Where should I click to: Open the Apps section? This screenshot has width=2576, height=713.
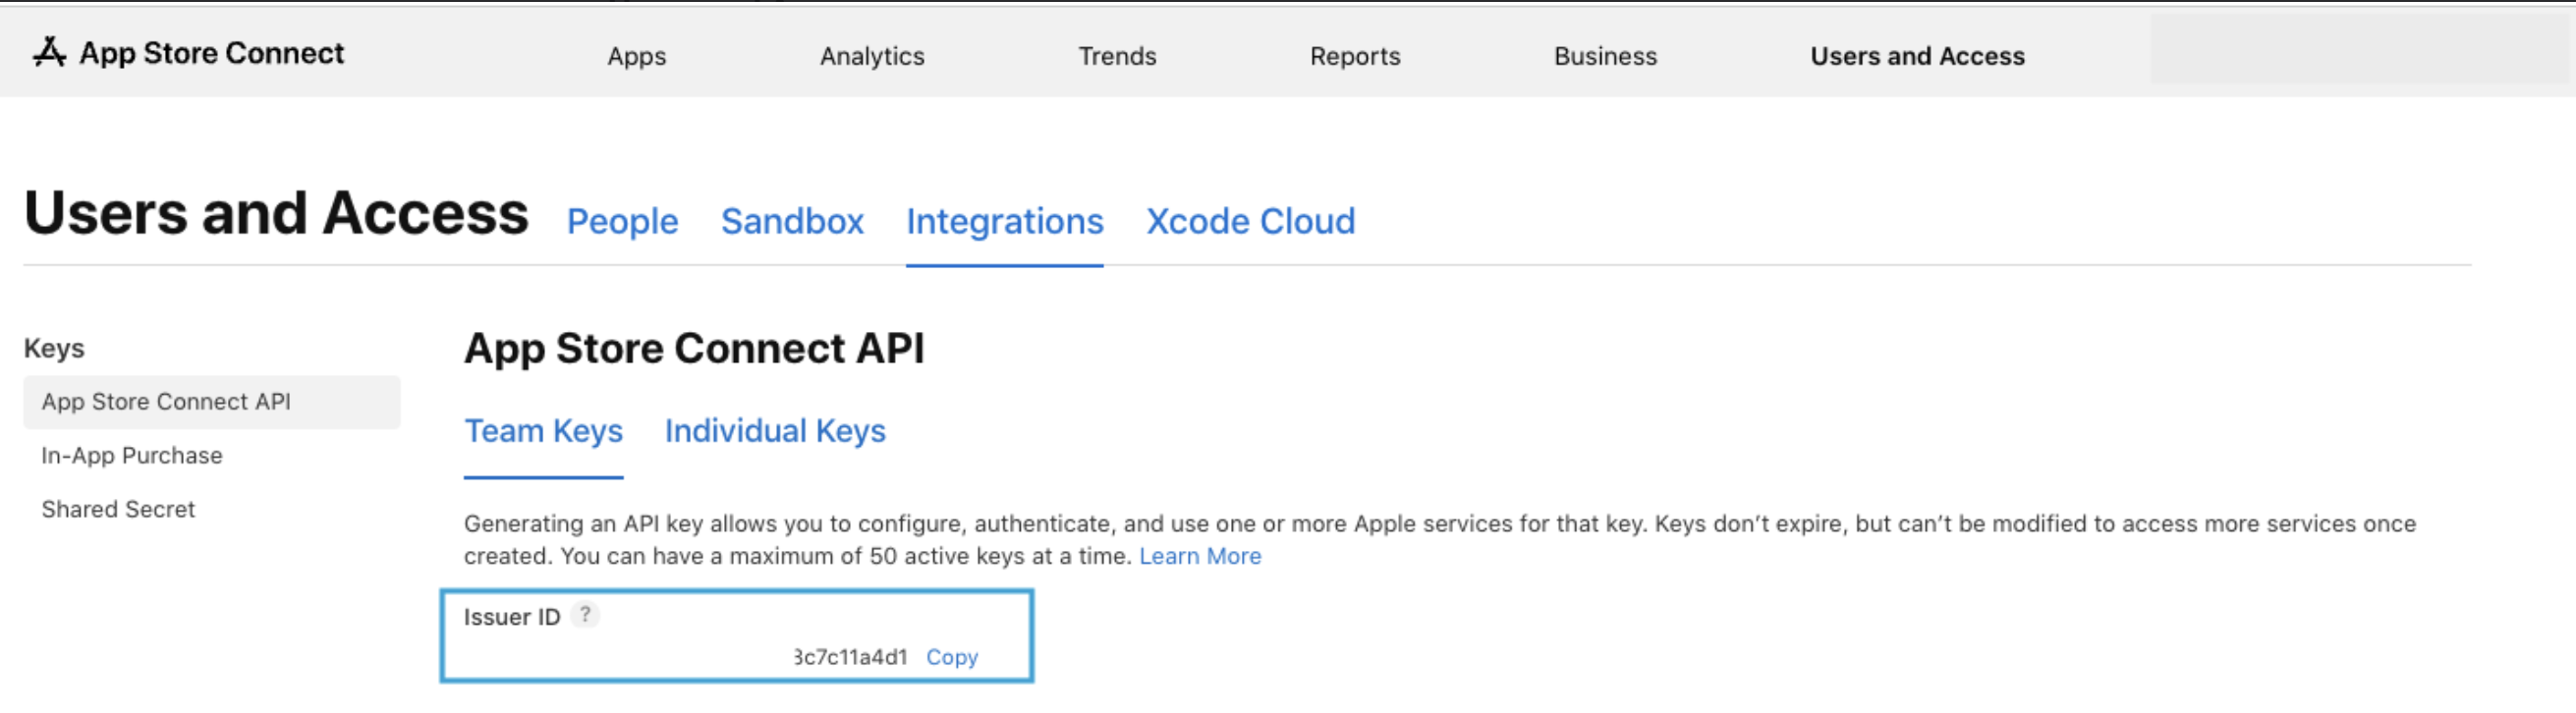pyautogui.click(x=636, y=56)
